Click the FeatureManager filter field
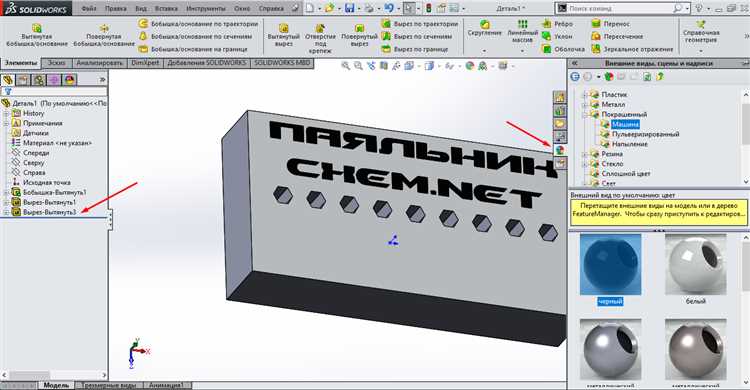This screenshot has width=750, height=390. (54, 91)
